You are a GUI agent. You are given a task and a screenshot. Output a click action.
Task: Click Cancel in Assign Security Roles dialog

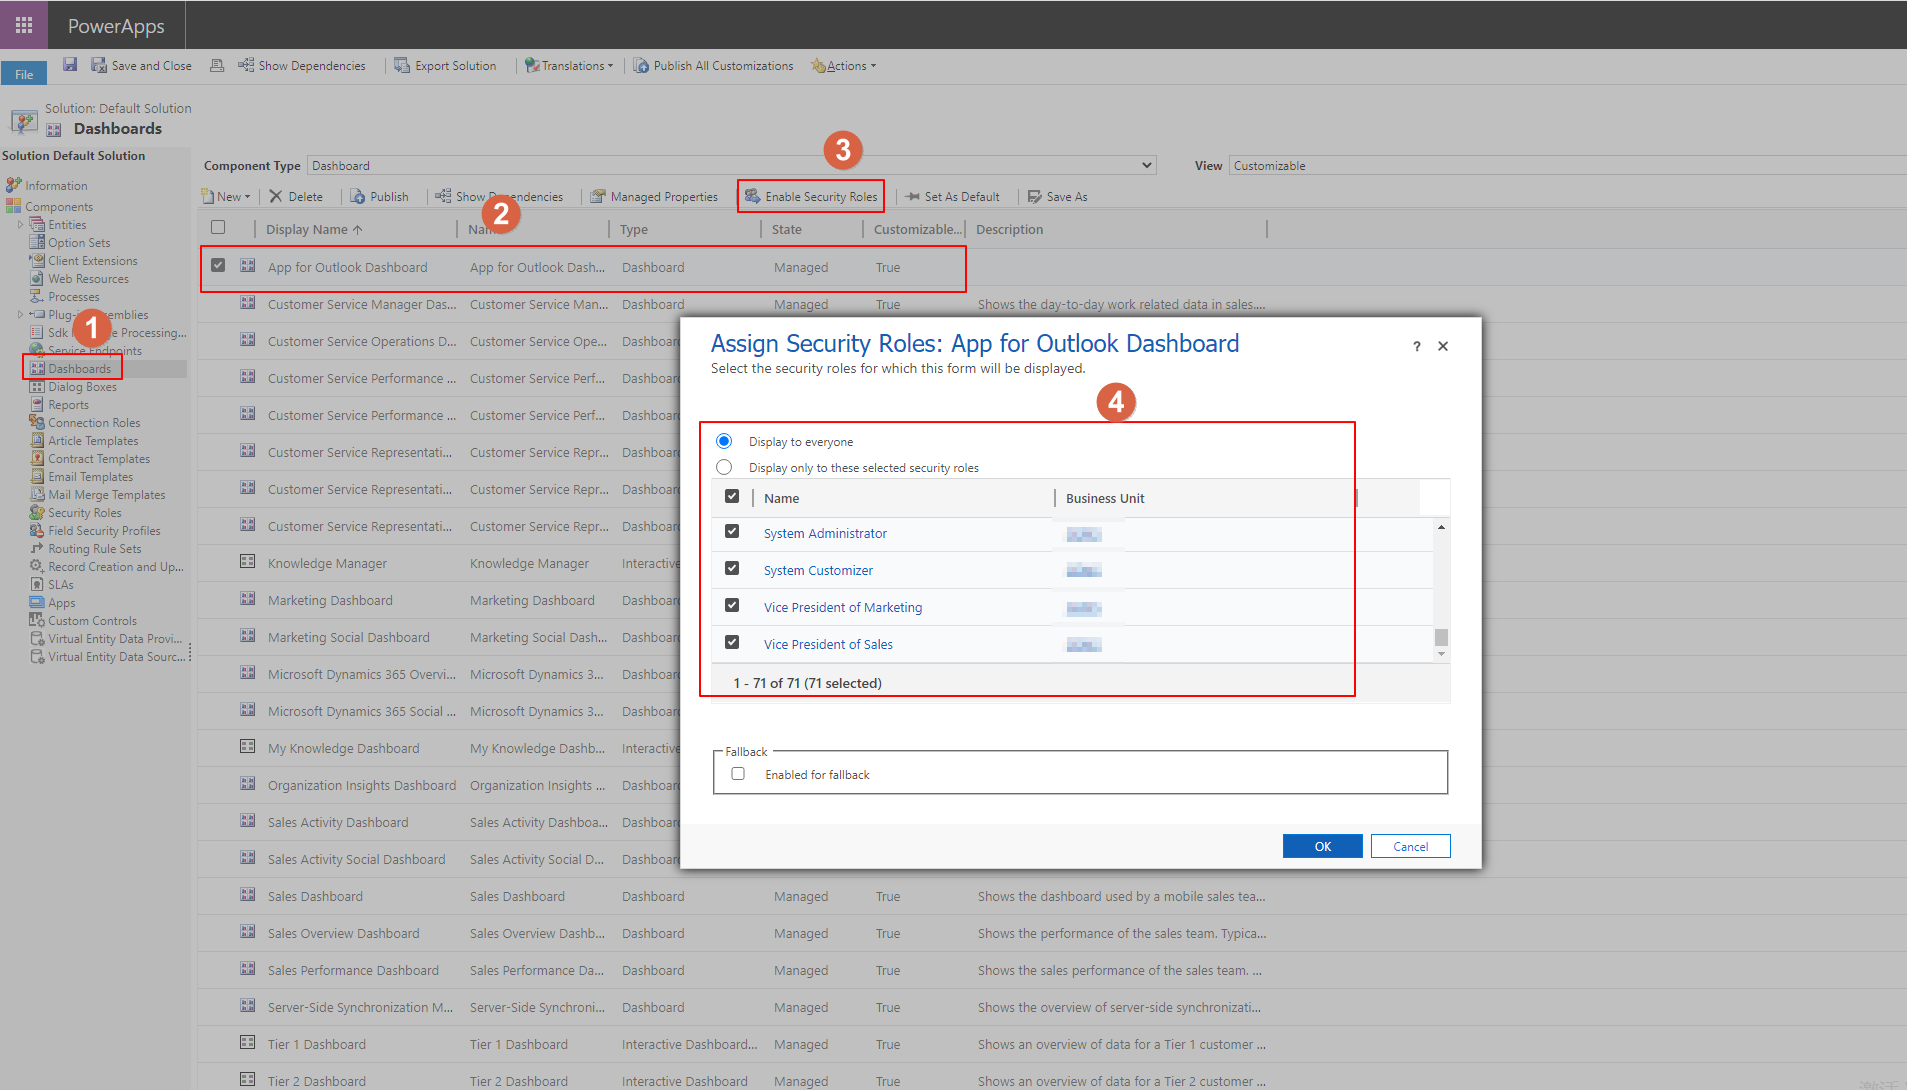(1410, 846)
